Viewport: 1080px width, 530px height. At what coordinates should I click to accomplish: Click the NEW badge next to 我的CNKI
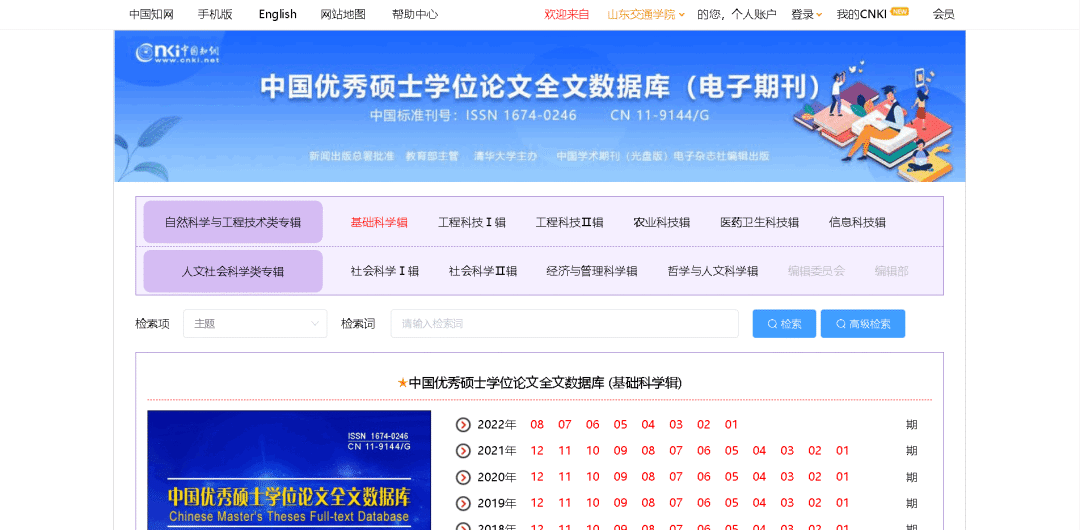point(900,11)
